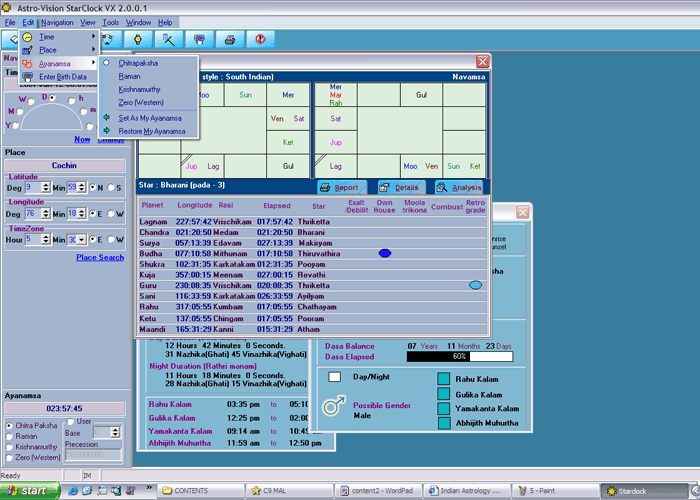
Task: Choose Chitrapaksha in Ayanamsa submenu
Action: click(138, 63)
